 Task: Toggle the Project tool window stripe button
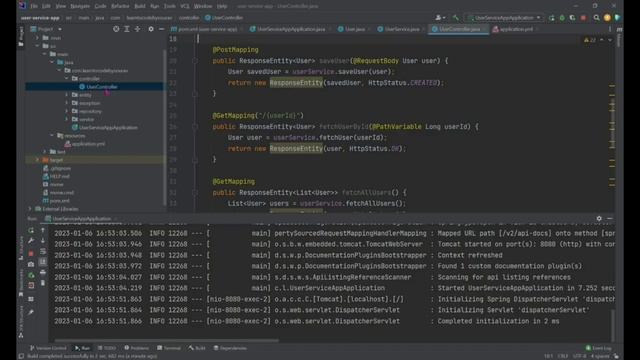click(x=21, y=36)
